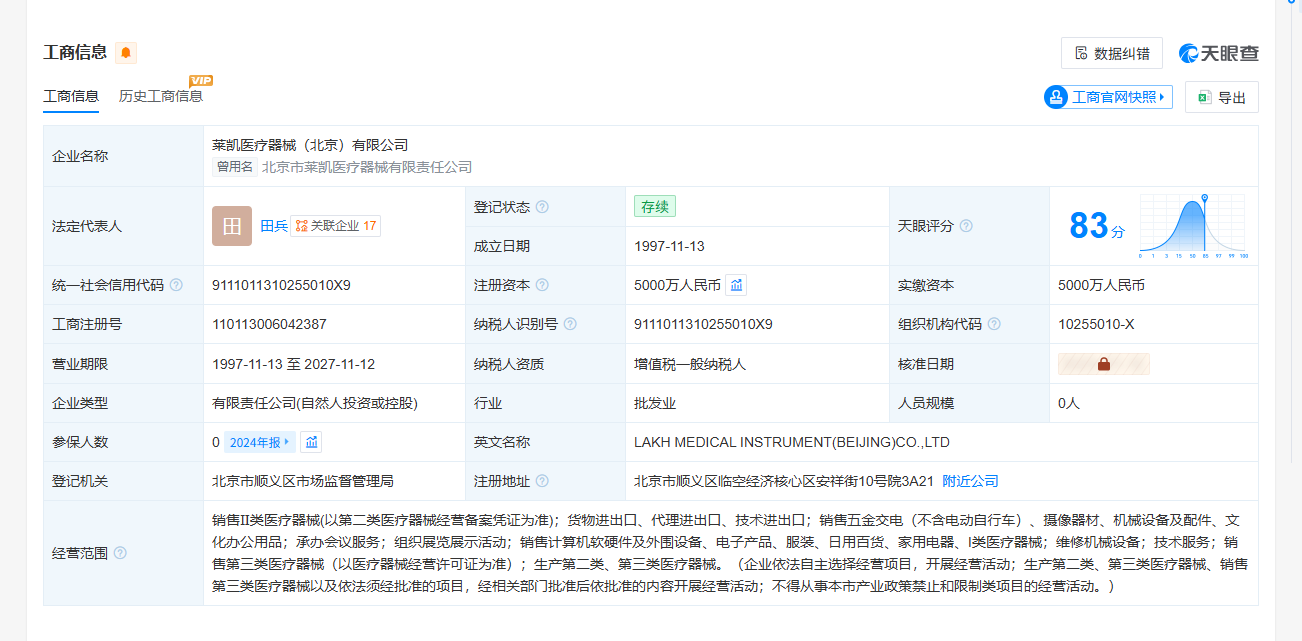
Task: Click the orange bell icon beside 工商信息
Action: click(x=126, y=53)
